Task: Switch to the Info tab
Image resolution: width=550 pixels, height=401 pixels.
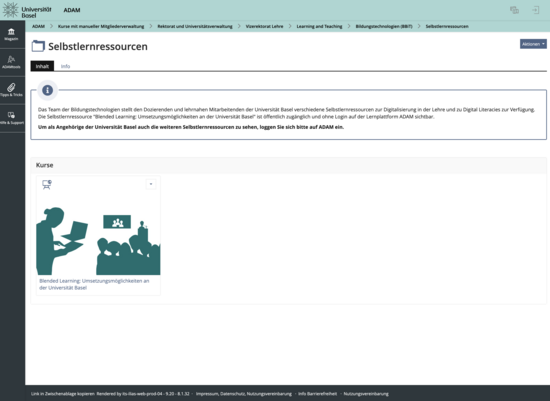Action: tap(65, 66)
